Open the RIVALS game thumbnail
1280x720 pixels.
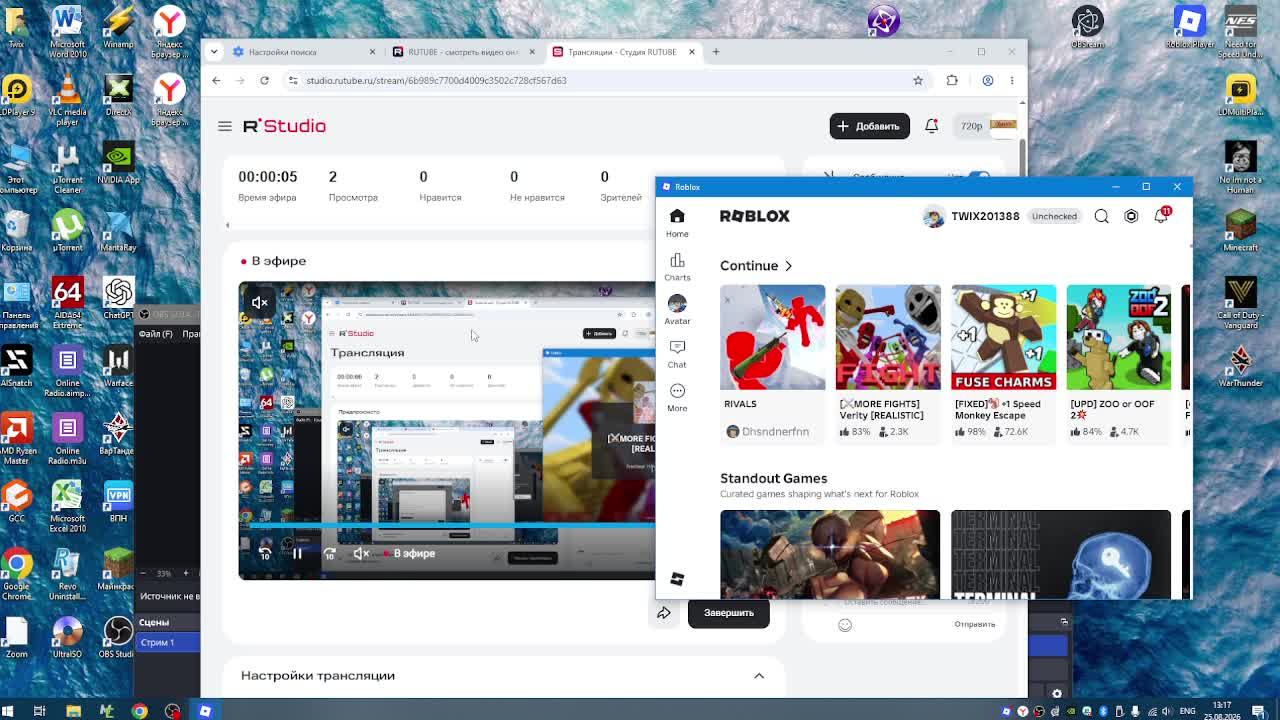[773, 337]
